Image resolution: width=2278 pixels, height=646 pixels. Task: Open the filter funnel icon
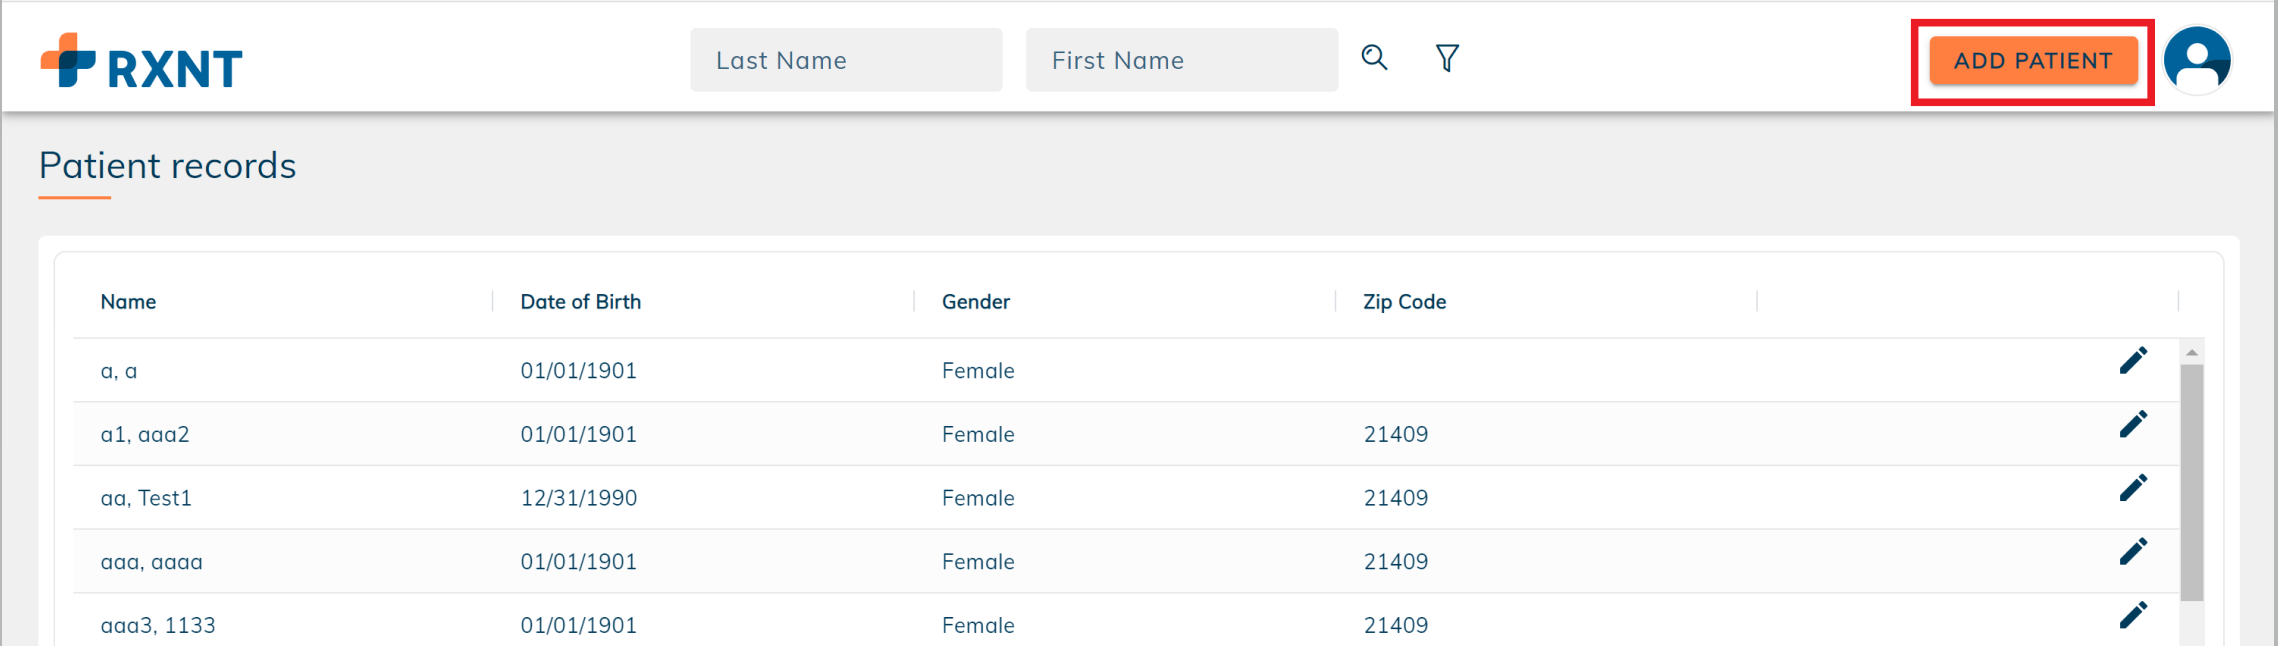pyautogui.click(x=1447, y=58)
